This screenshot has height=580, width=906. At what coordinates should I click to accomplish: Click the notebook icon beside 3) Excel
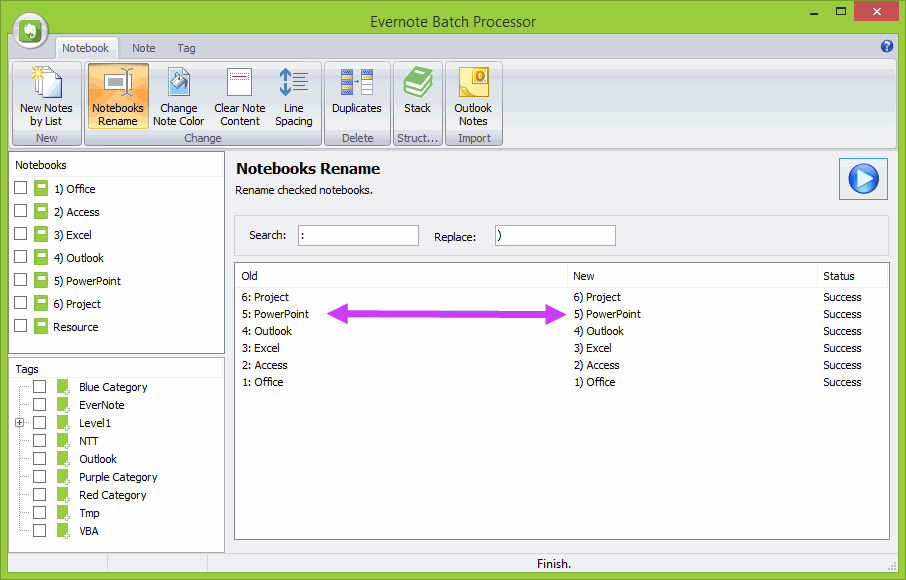[x=41, y=235]
